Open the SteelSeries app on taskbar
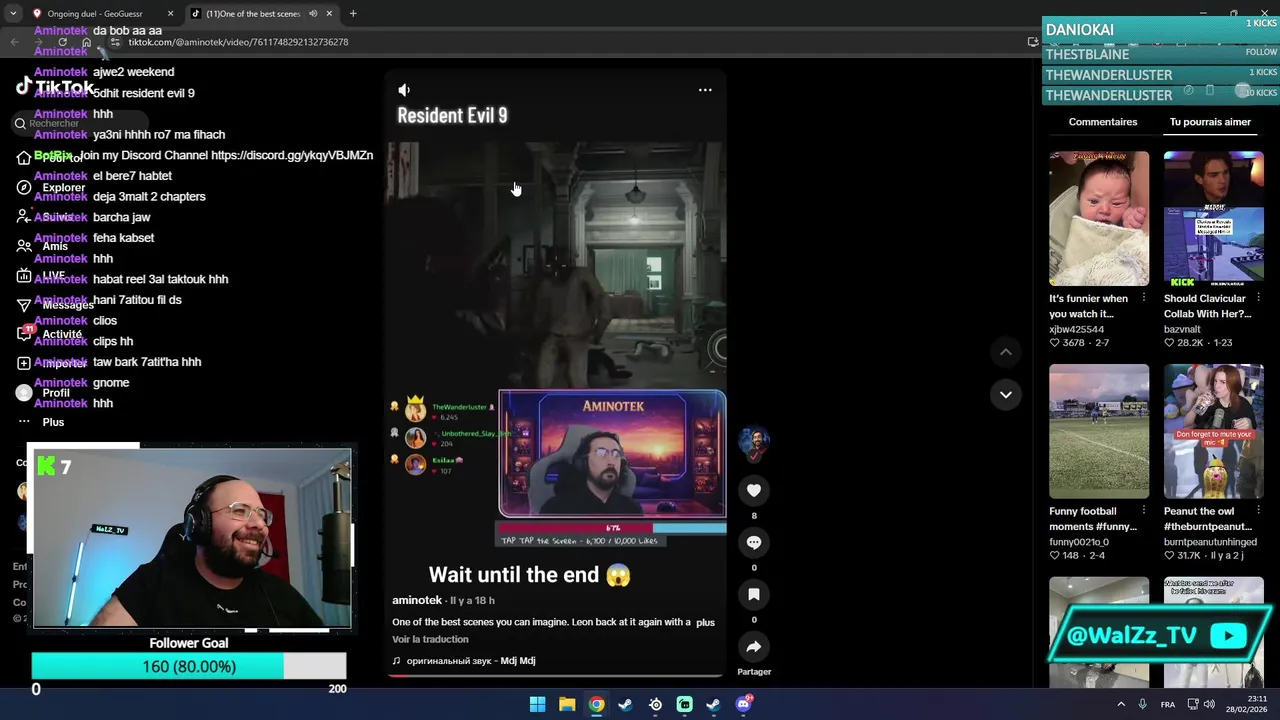 [655, 705]
